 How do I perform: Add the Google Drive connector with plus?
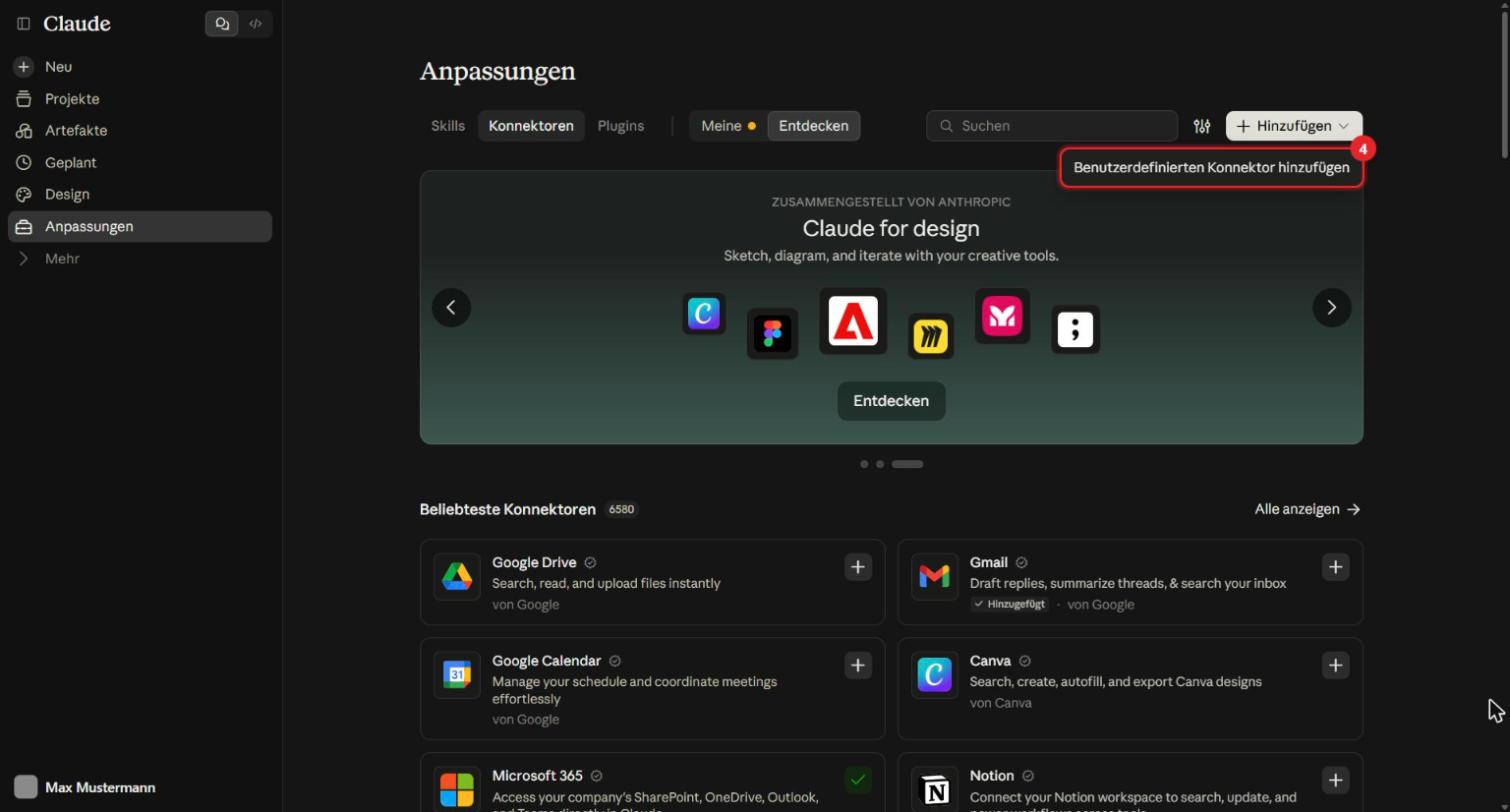pos(858,567)
